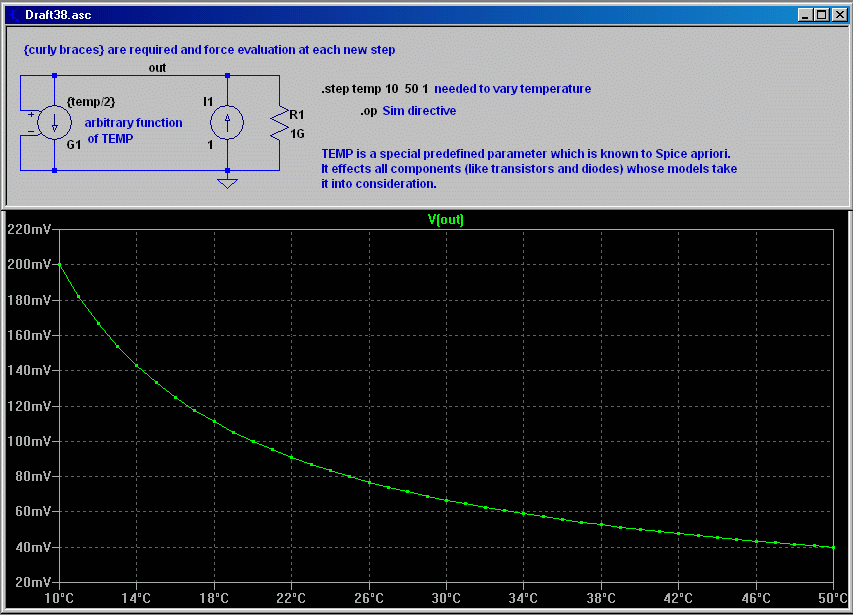The height and width of the screenshot is (615, 853).
Task: Click the 200mV y-axis label
Action: click(x=28, y=265)
